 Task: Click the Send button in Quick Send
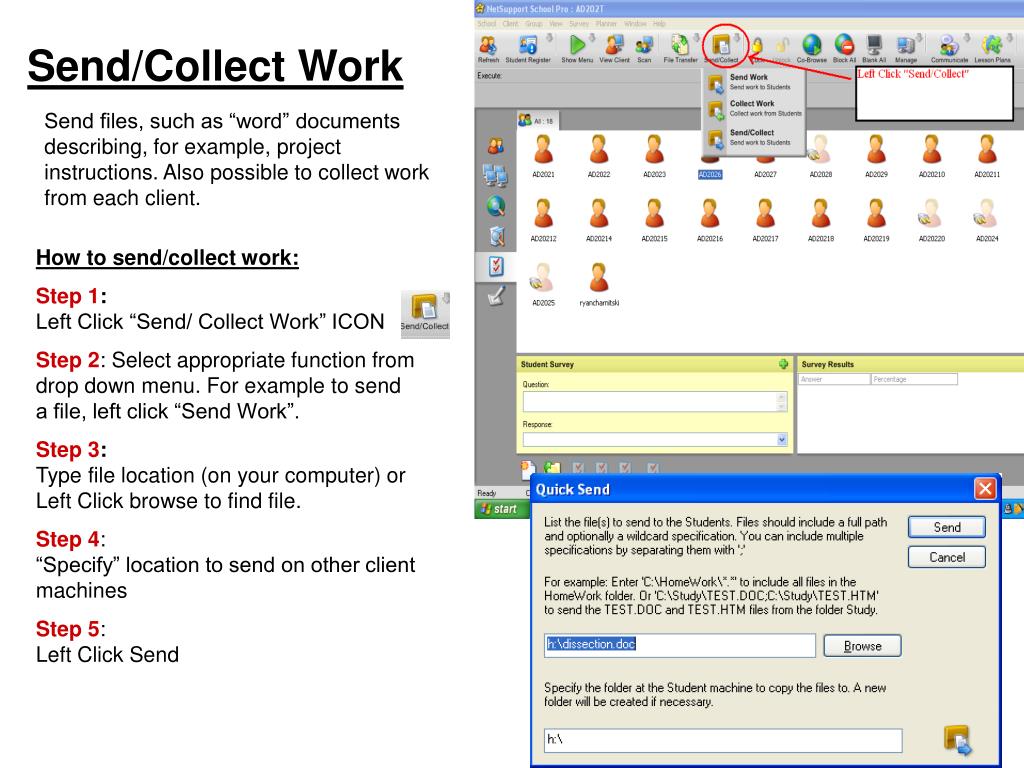[946, 527]
